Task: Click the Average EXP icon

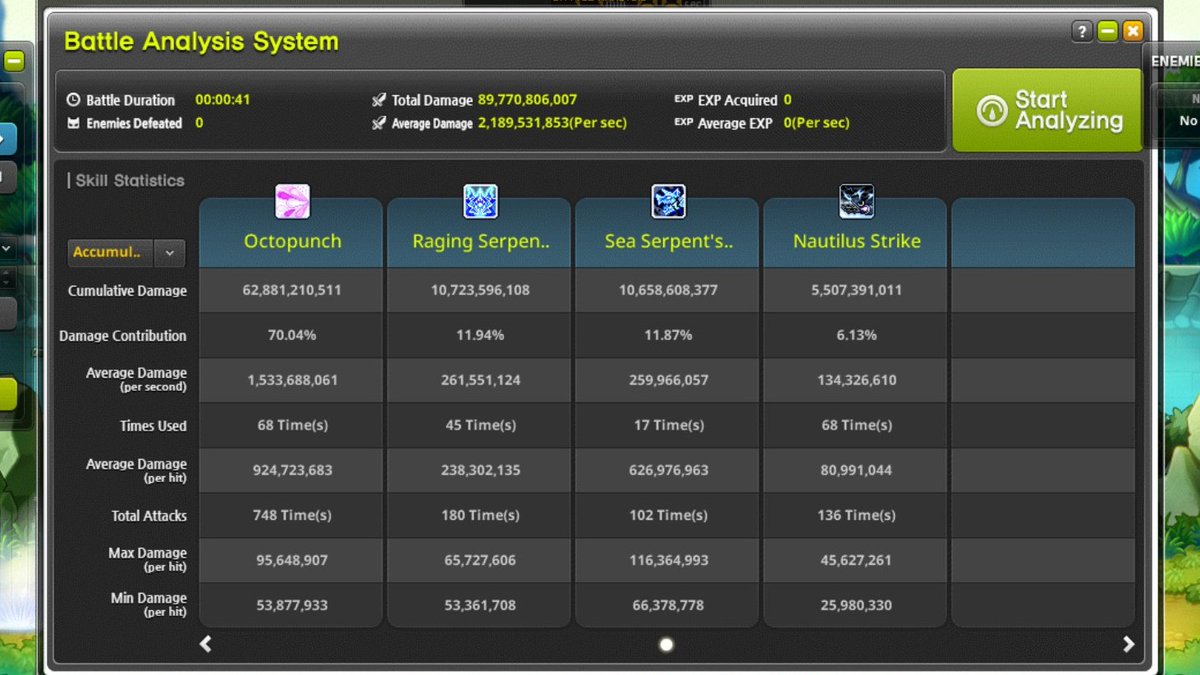Action: pos(683,124)
